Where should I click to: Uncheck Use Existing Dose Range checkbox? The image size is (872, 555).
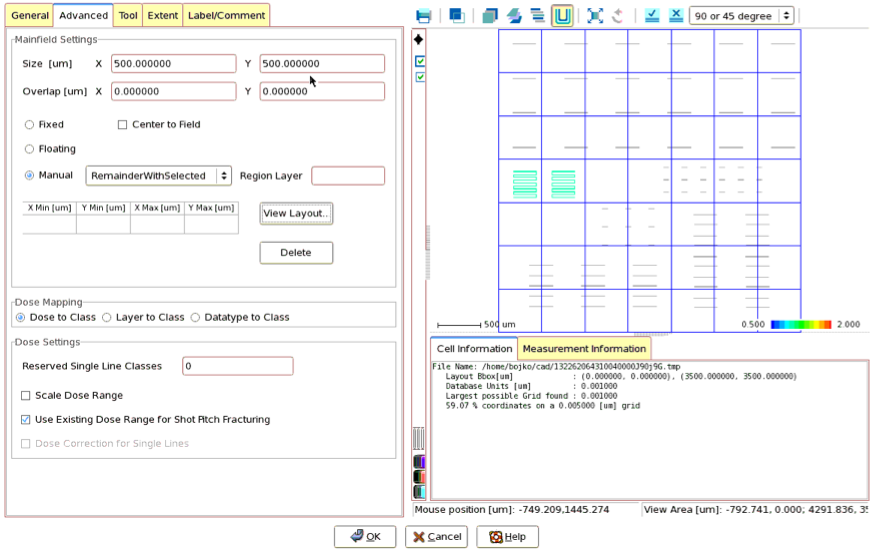click(x=26, y=419)
